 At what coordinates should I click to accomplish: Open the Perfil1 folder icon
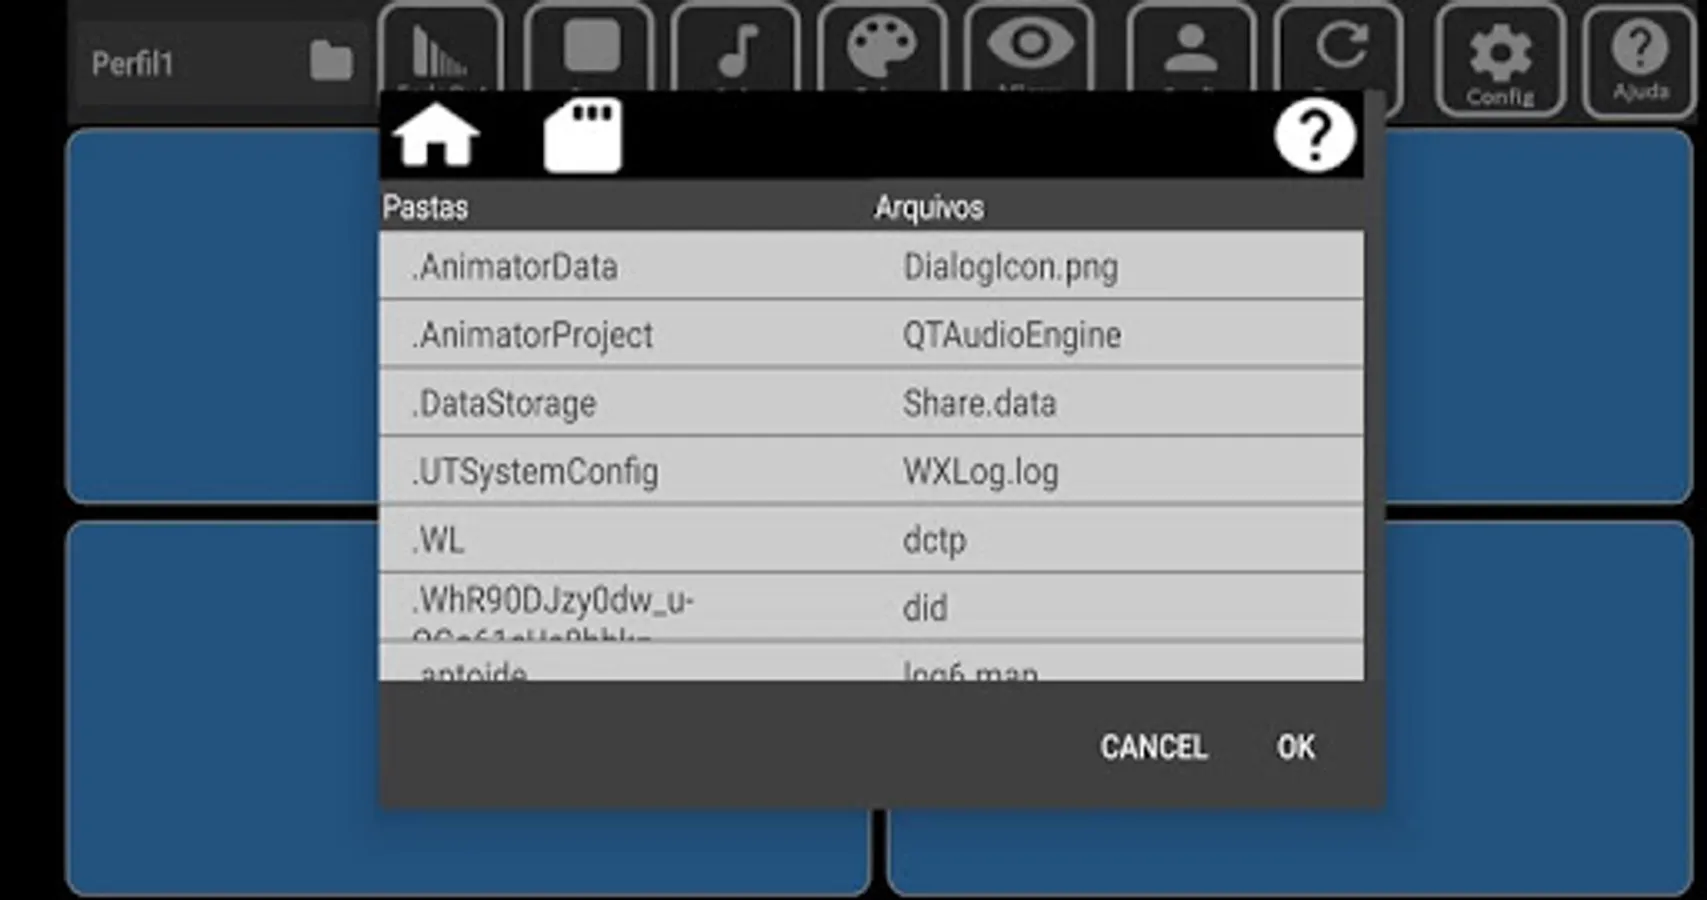pyautogui.click(x=331, y=62)
